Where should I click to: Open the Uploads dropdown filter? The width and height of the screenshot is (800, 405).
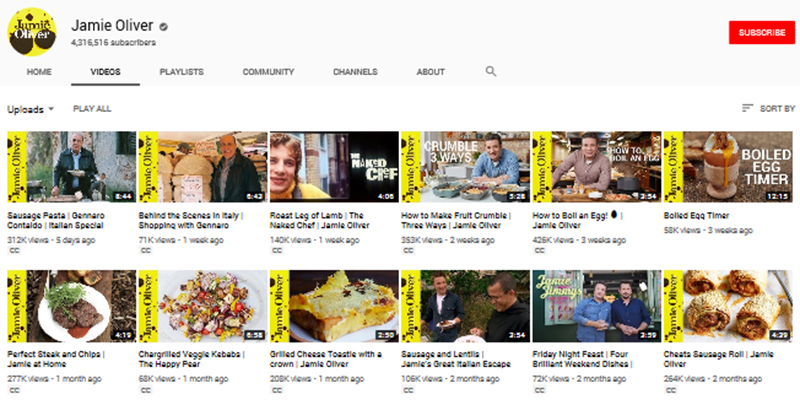tap(31, 109)
